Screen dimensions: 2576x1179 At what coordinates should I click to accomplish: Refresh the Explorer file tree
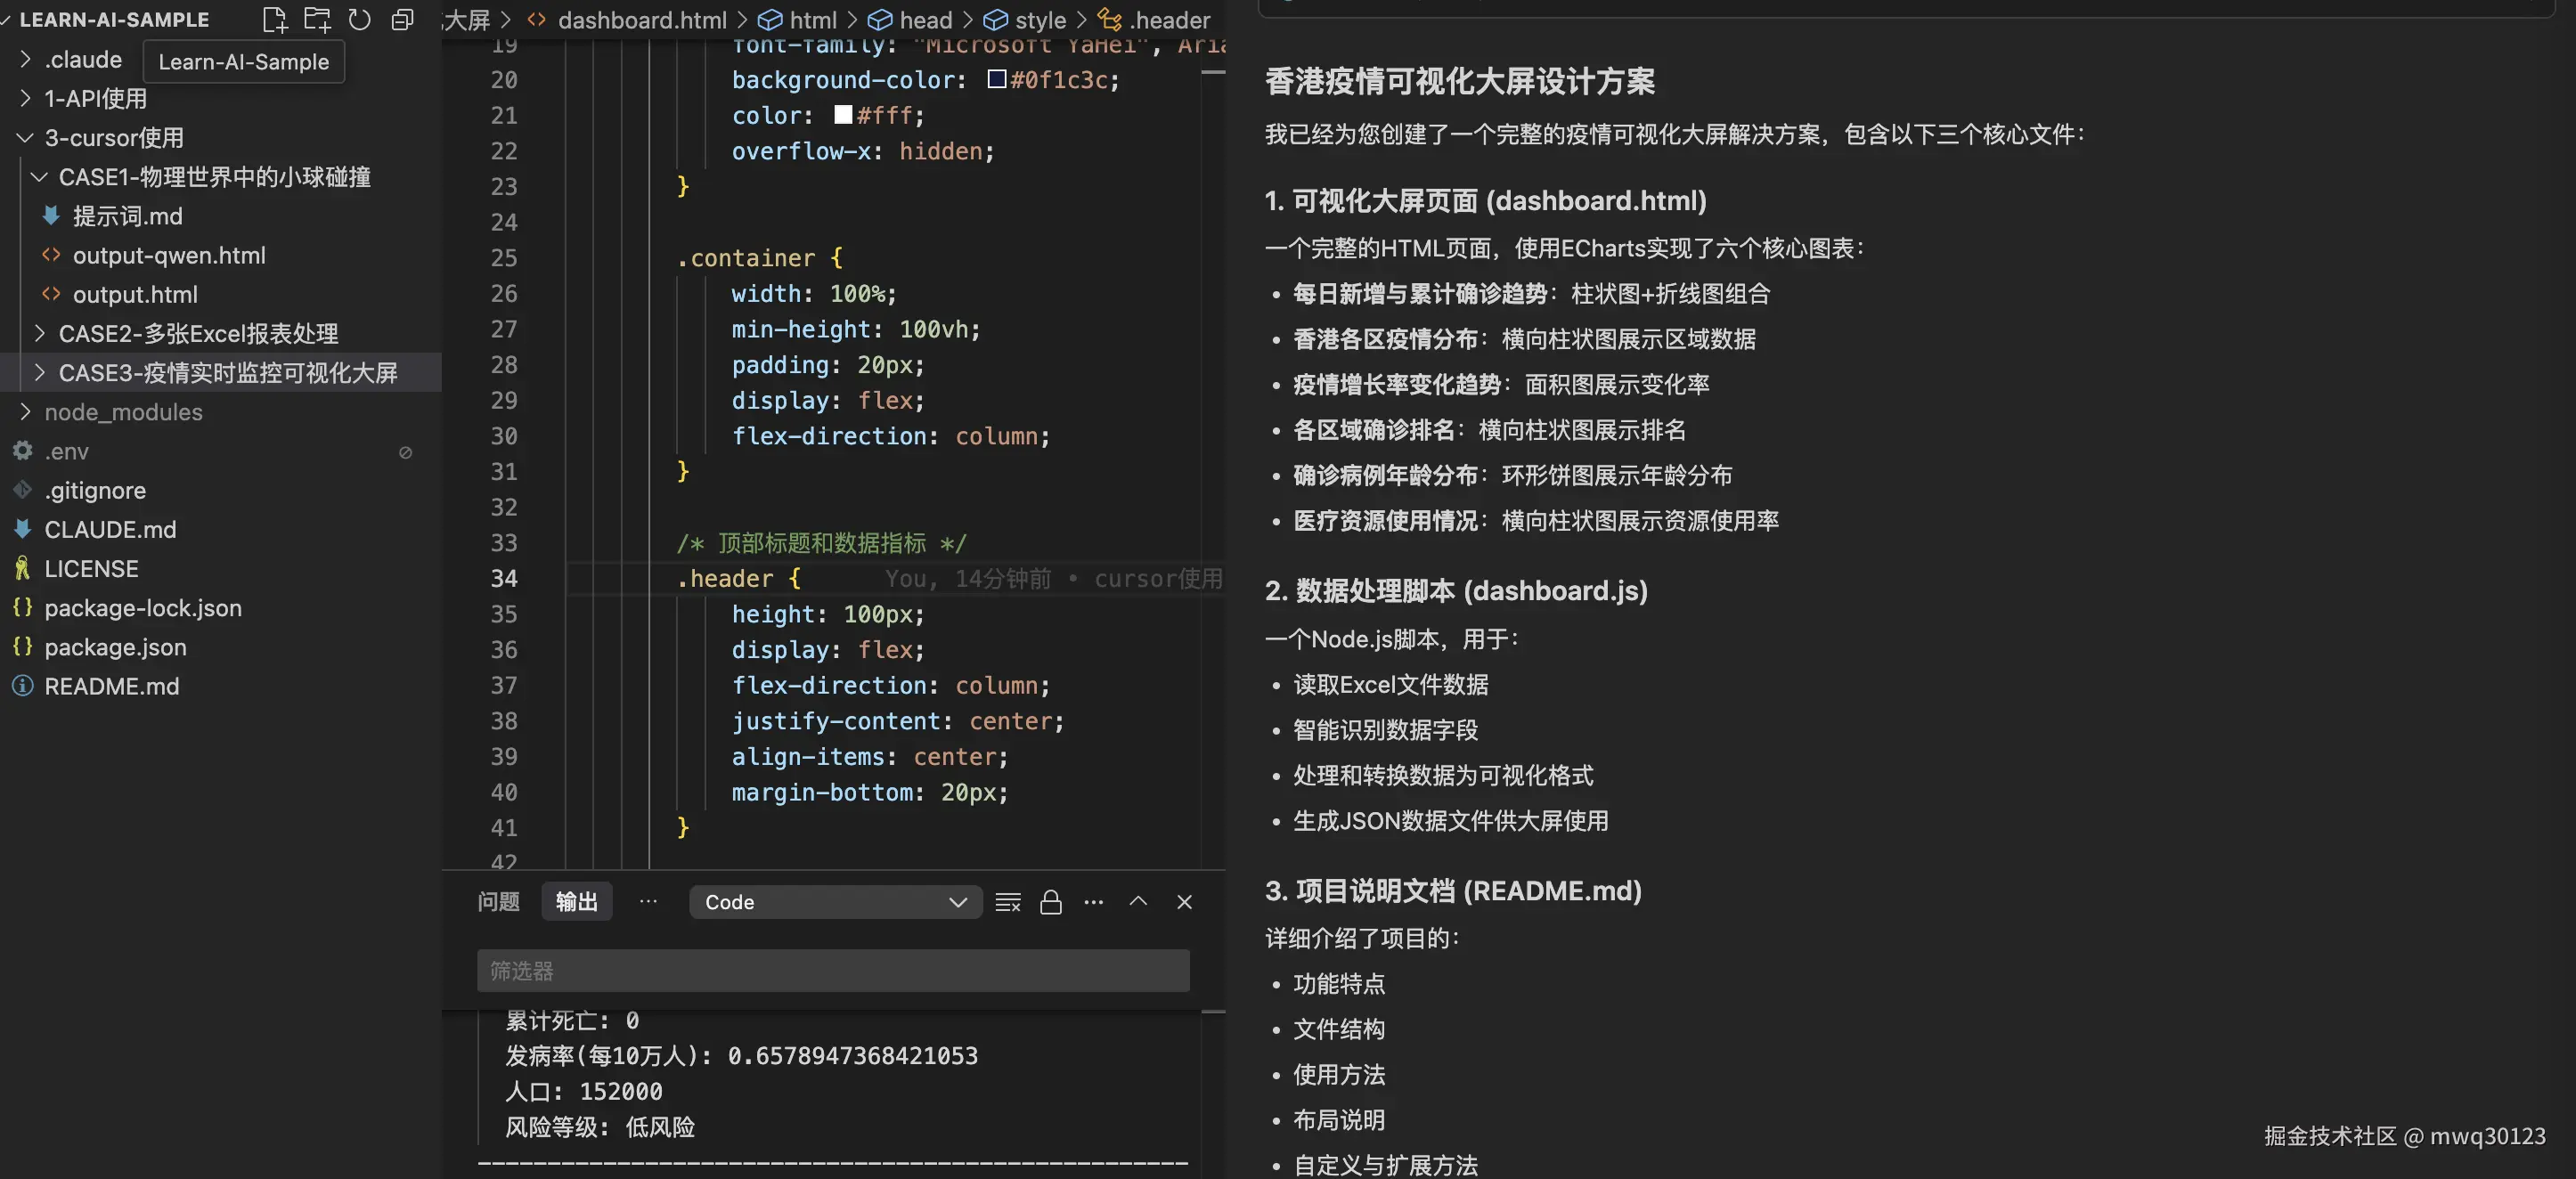(x=360, y=19)
